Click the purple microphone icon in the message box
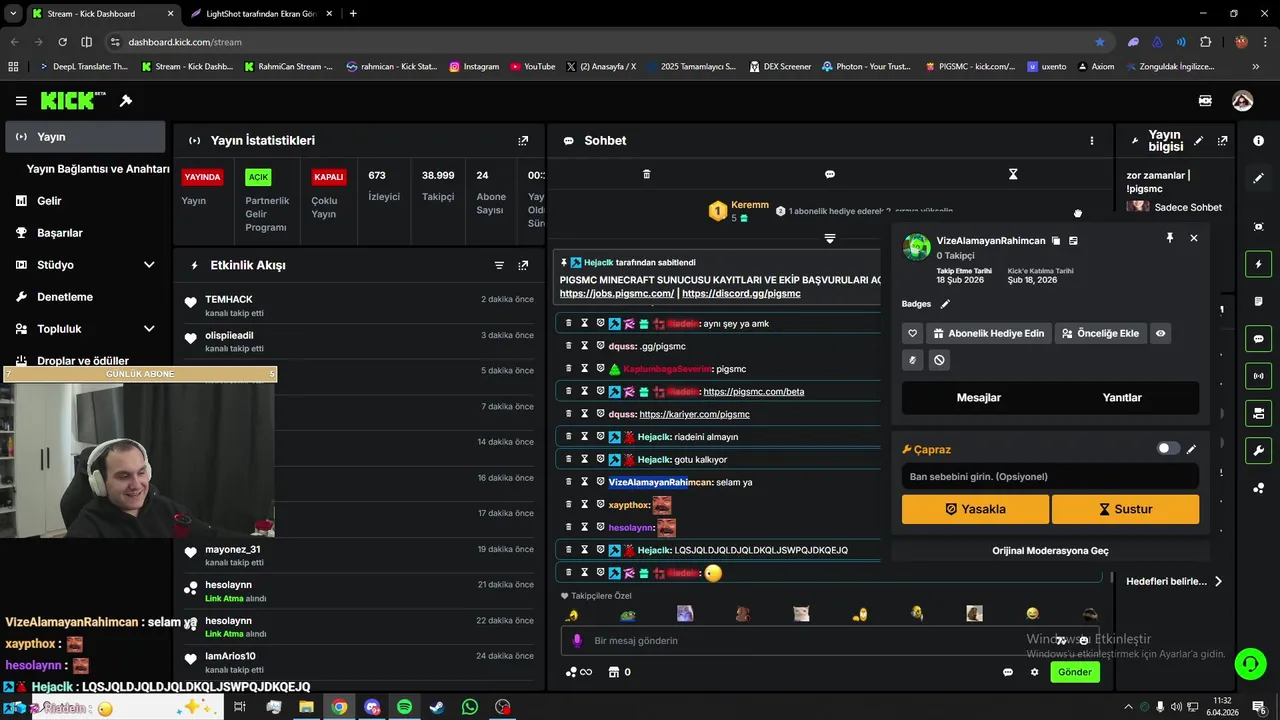The height and width of the screenshot is (720, 1280). [576, 641]
